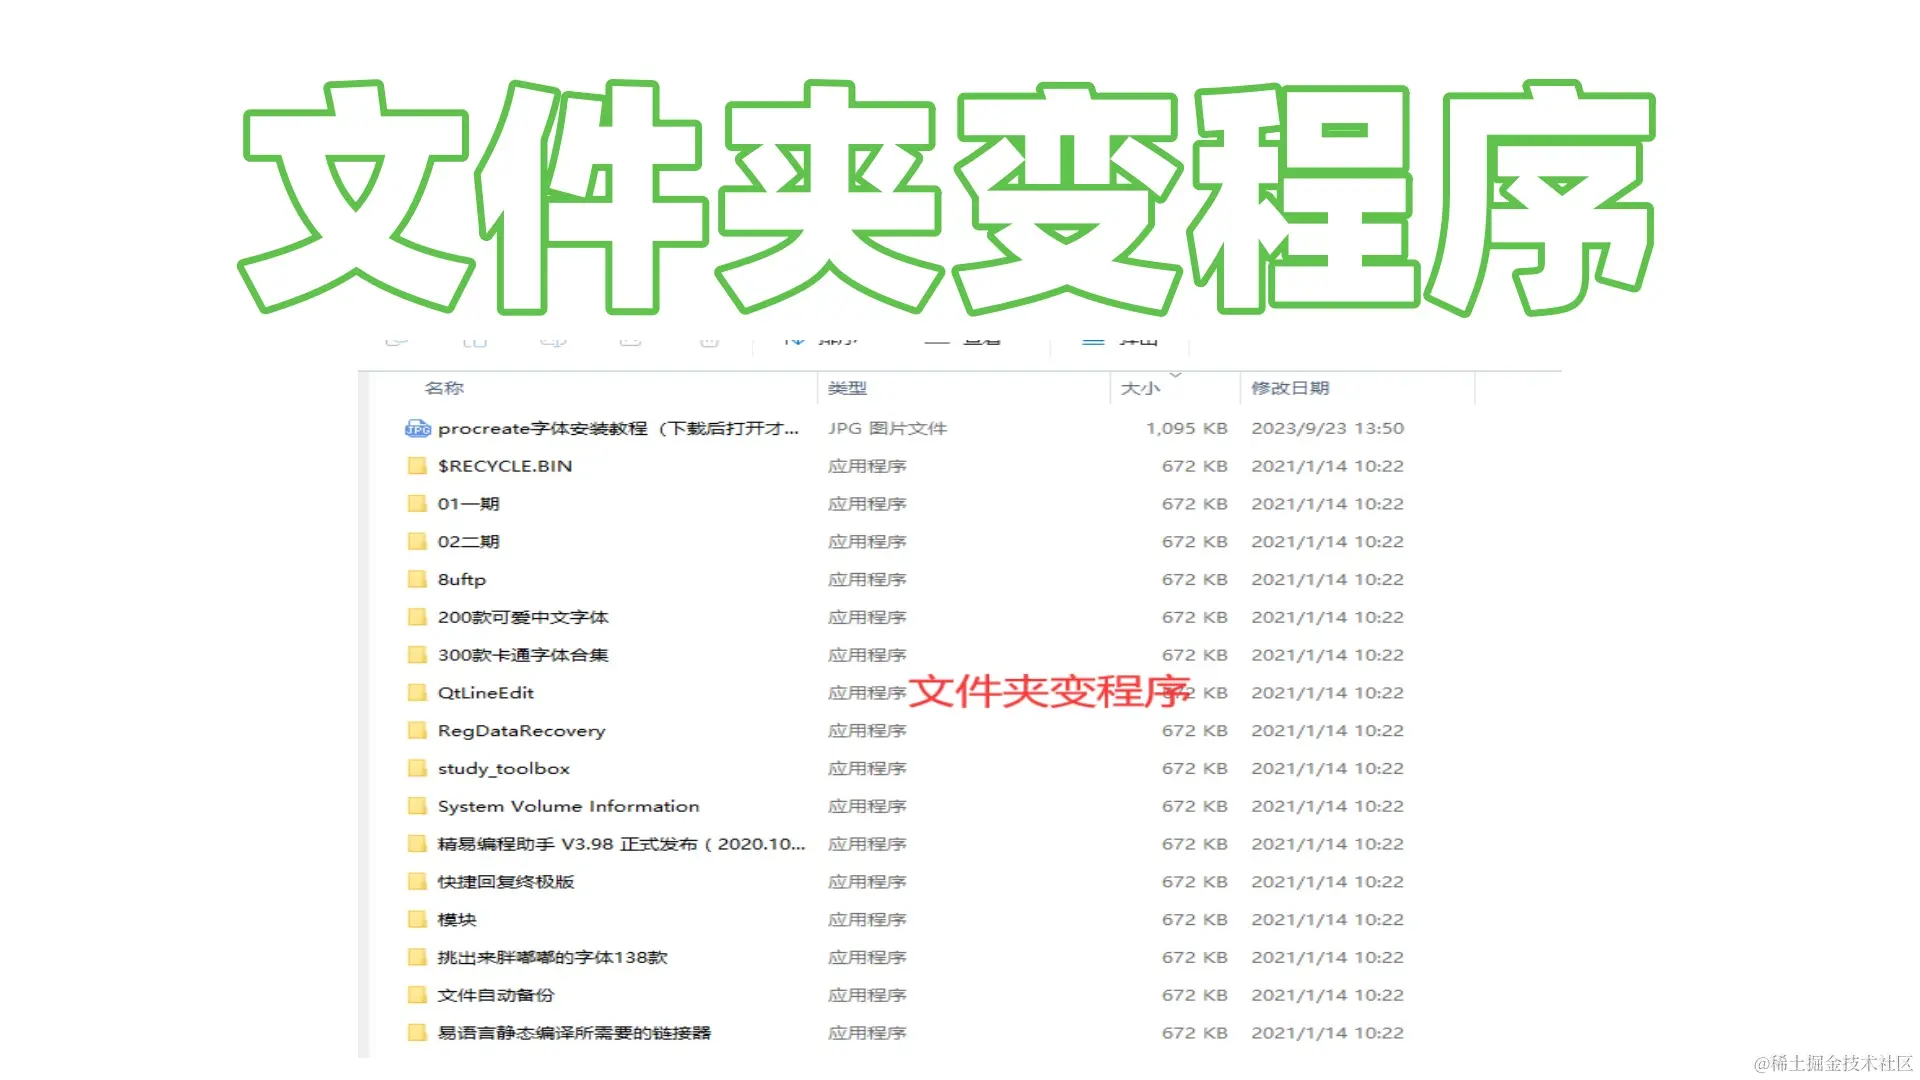Open the RegDataRecovery folder icon
This screenshot has width=1920, height=1080.
coord(418,730)
